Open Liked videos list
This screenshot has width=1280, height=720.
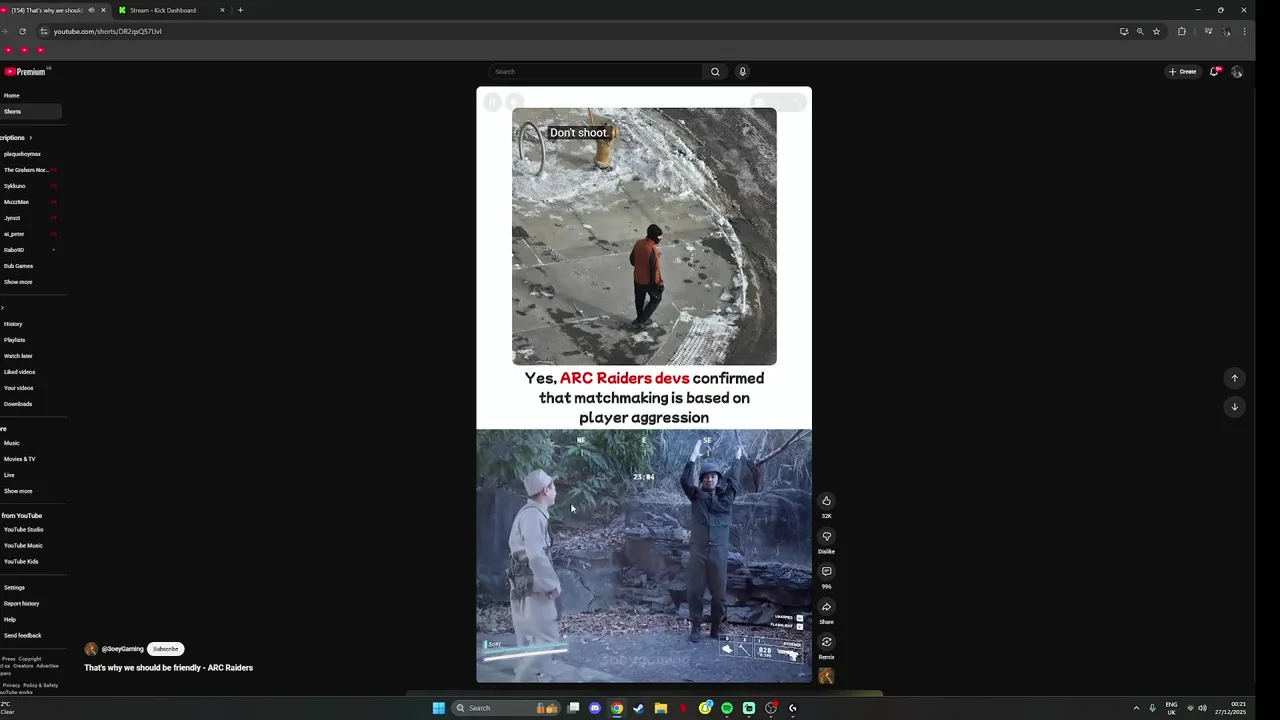(19, 372)
